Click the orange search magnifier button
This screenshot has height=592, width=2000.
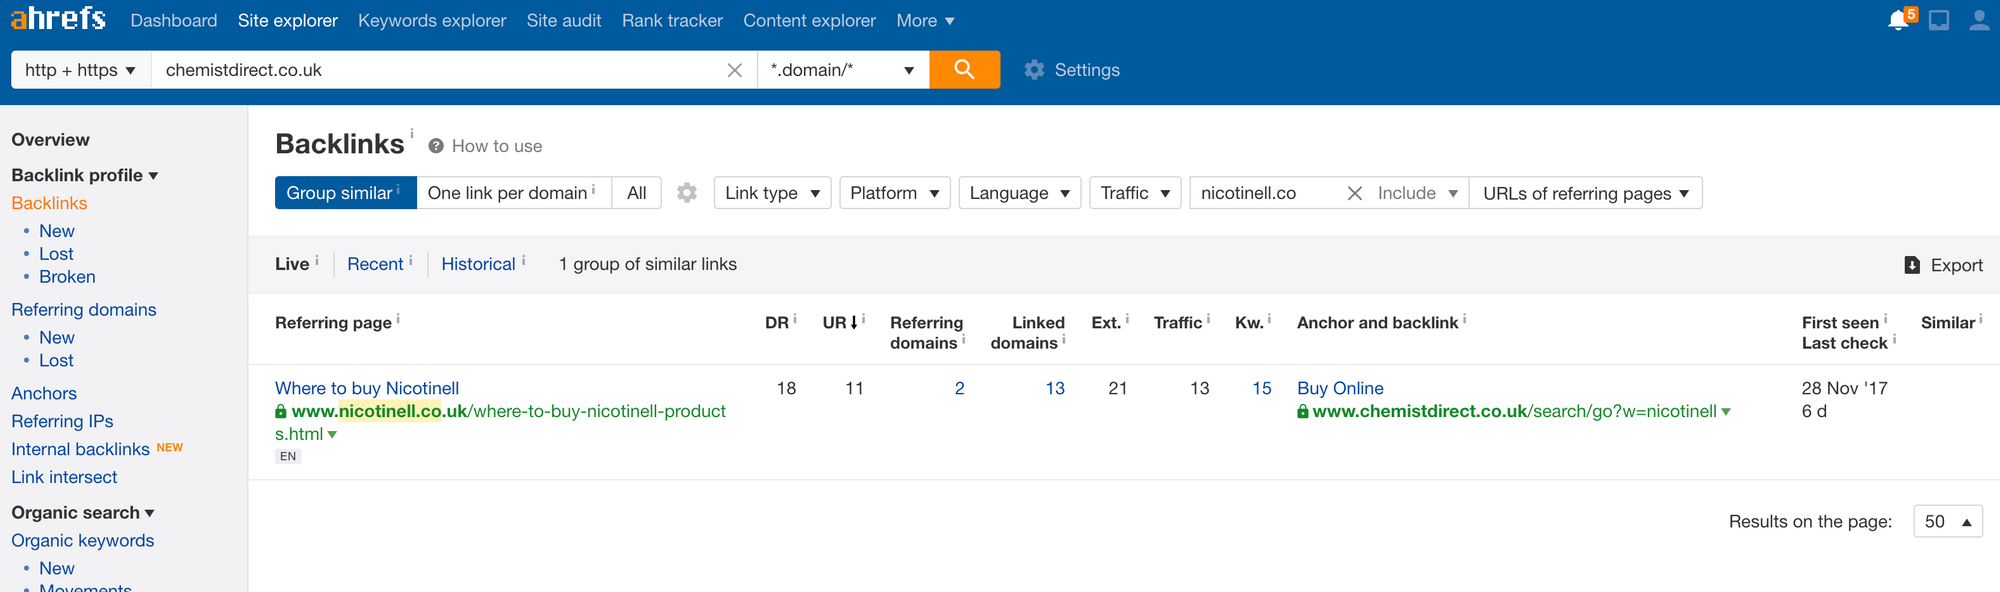[964, 70]
